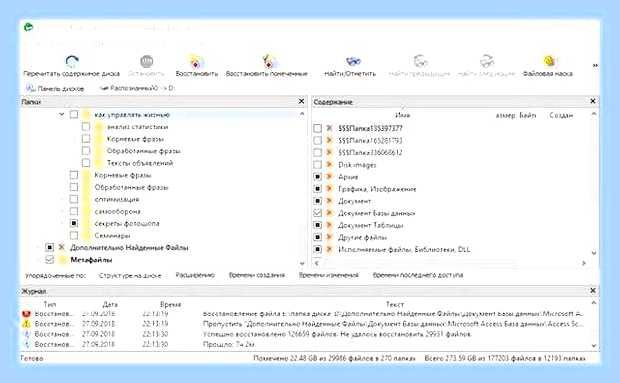This screenshot has width=620, height=383.
Task: Toggle the секреты фотошопа checkbox
Action: click(x=74, y=223)
